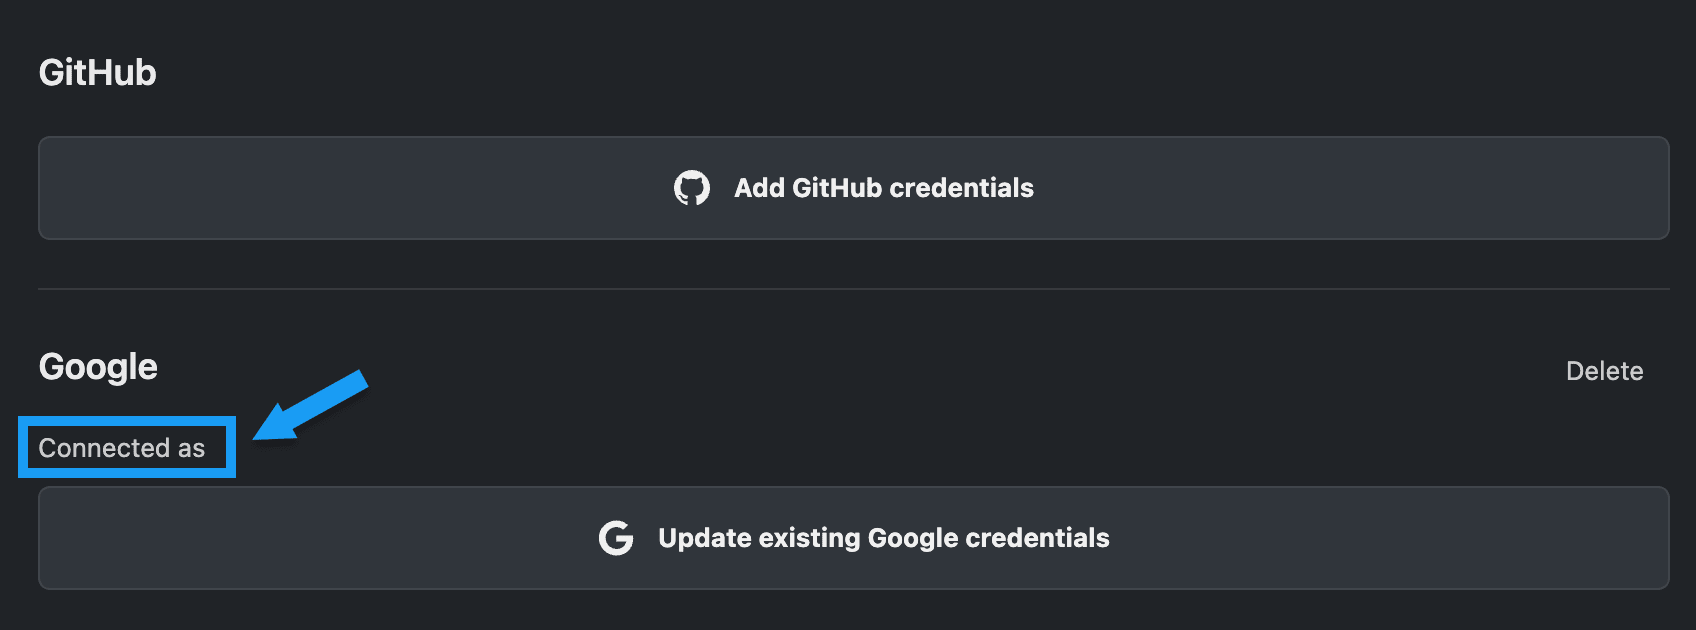
Task: Click the tip of the blue arrow
Action: point(256,437)
